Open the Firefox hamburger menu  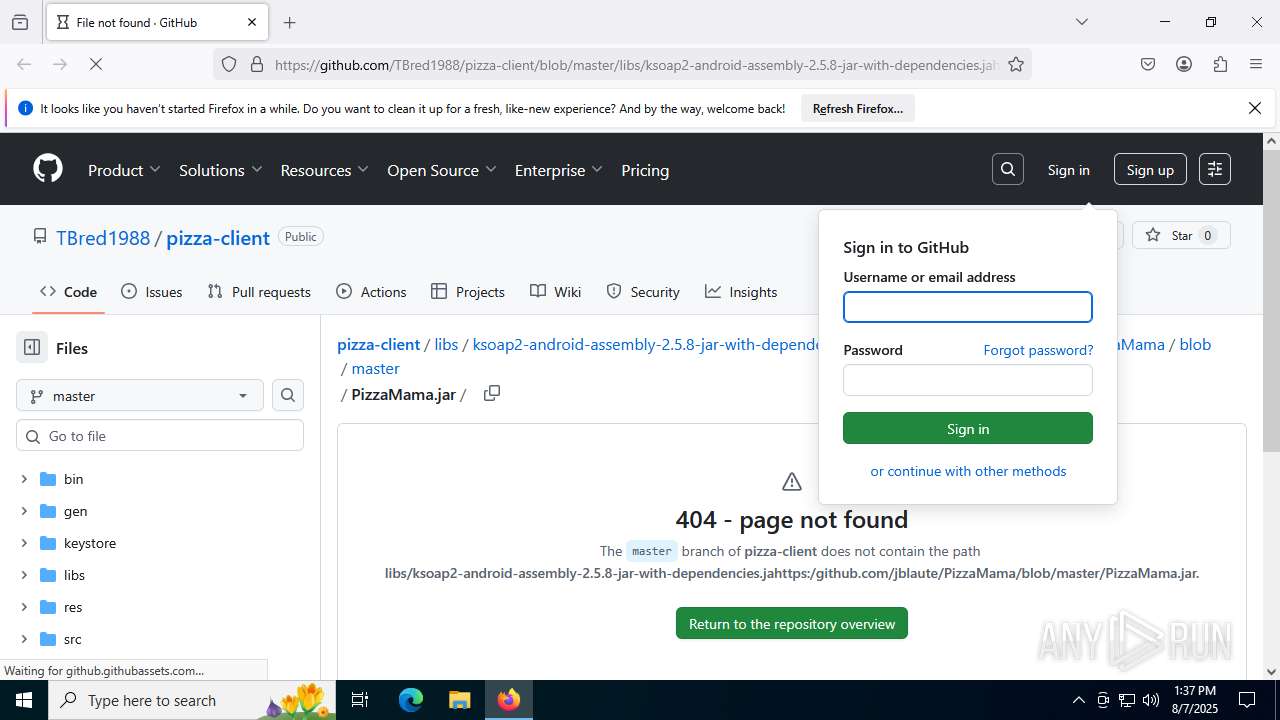point(1256,64)
